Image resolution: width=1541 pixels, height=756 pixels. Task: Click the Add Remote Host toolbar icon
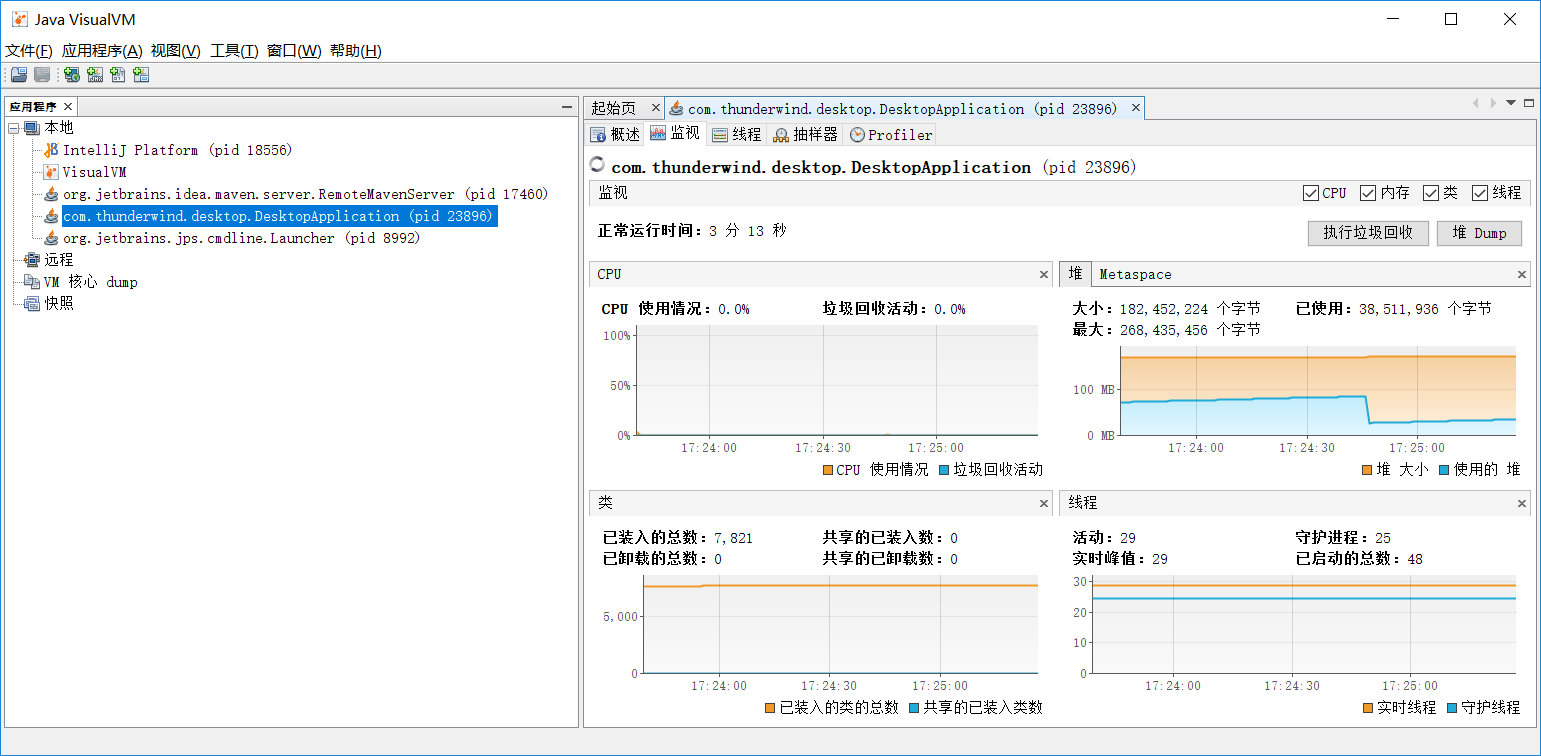[x=72, y=75]
